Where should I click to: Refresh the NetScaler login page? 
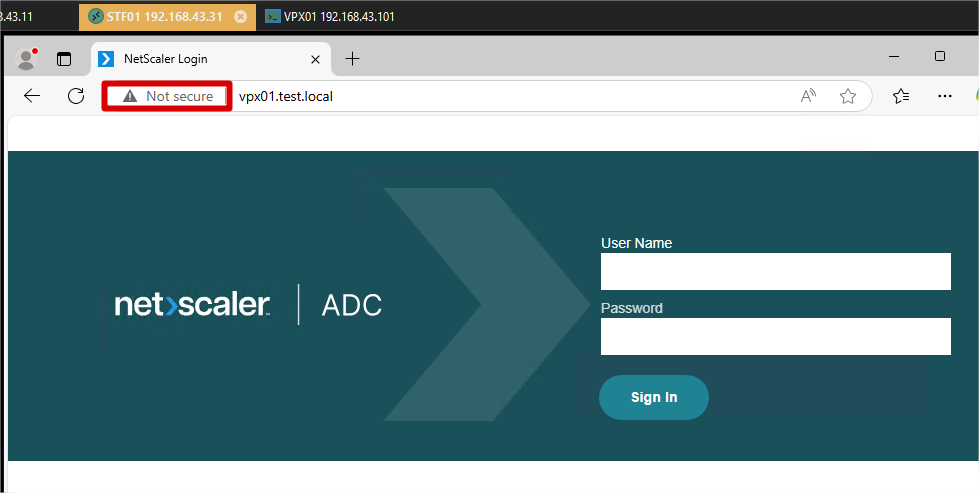[x=76, y=96]
